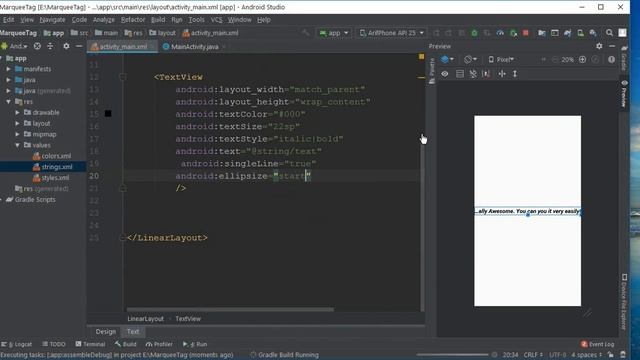Open the Terminal tool window
The height and width of the screenshot is (360, 640).
click(90, 344)
